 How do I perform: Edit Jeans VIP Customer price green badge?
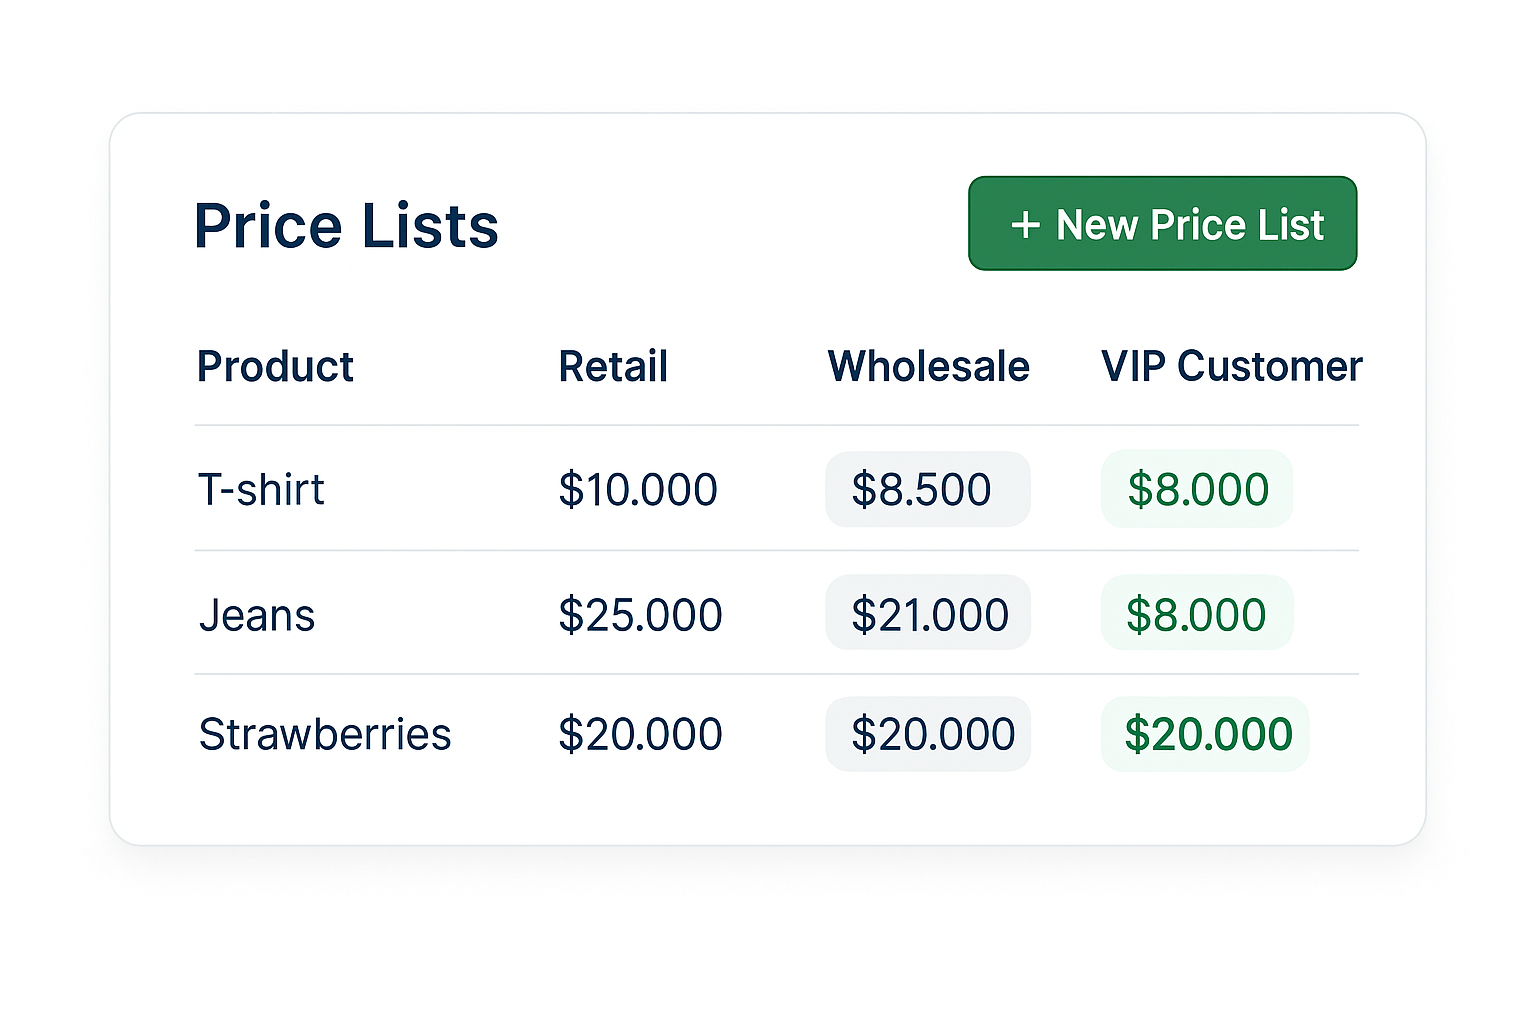coord(1197,614)
